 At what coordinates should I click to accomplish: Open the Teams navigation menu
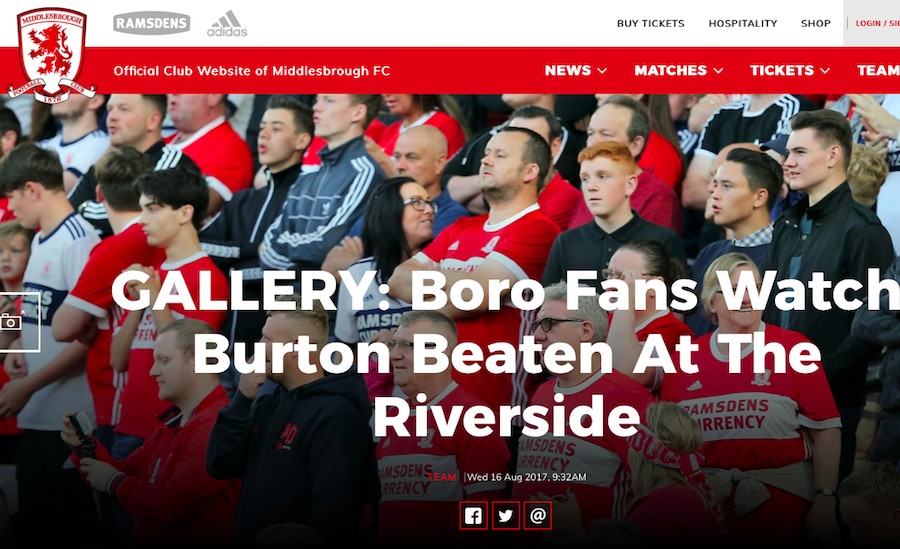click(878, 70)
